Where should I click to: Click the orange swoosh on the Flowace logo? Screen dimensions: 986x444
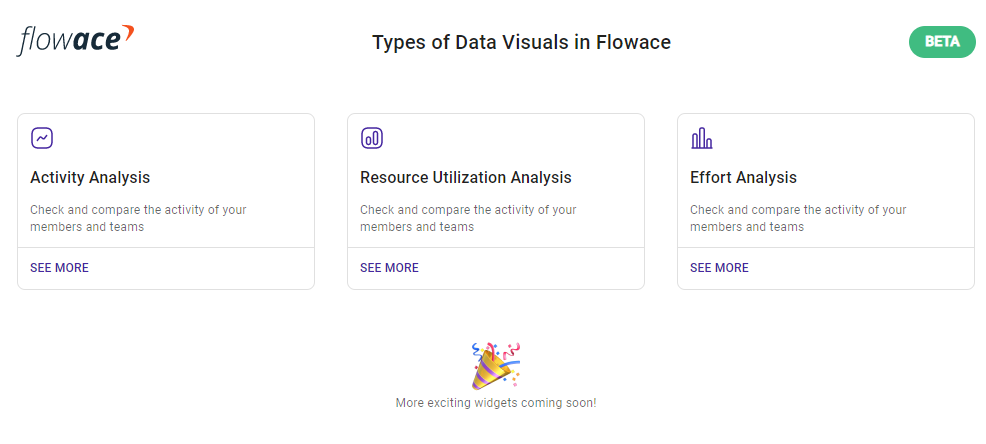[128, 32]
